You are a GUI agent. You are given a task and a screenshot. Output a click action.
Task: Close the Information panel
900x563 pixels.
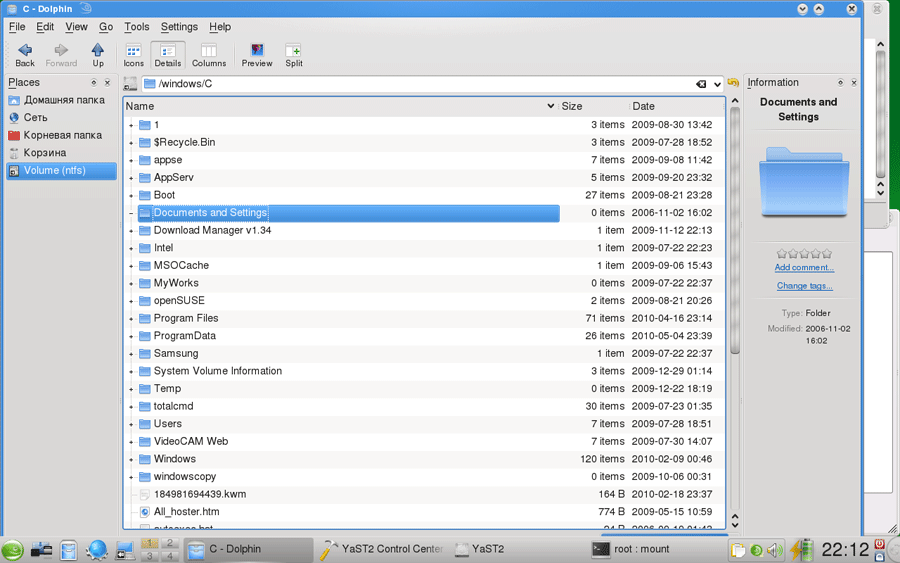click(x=854, y=83)
